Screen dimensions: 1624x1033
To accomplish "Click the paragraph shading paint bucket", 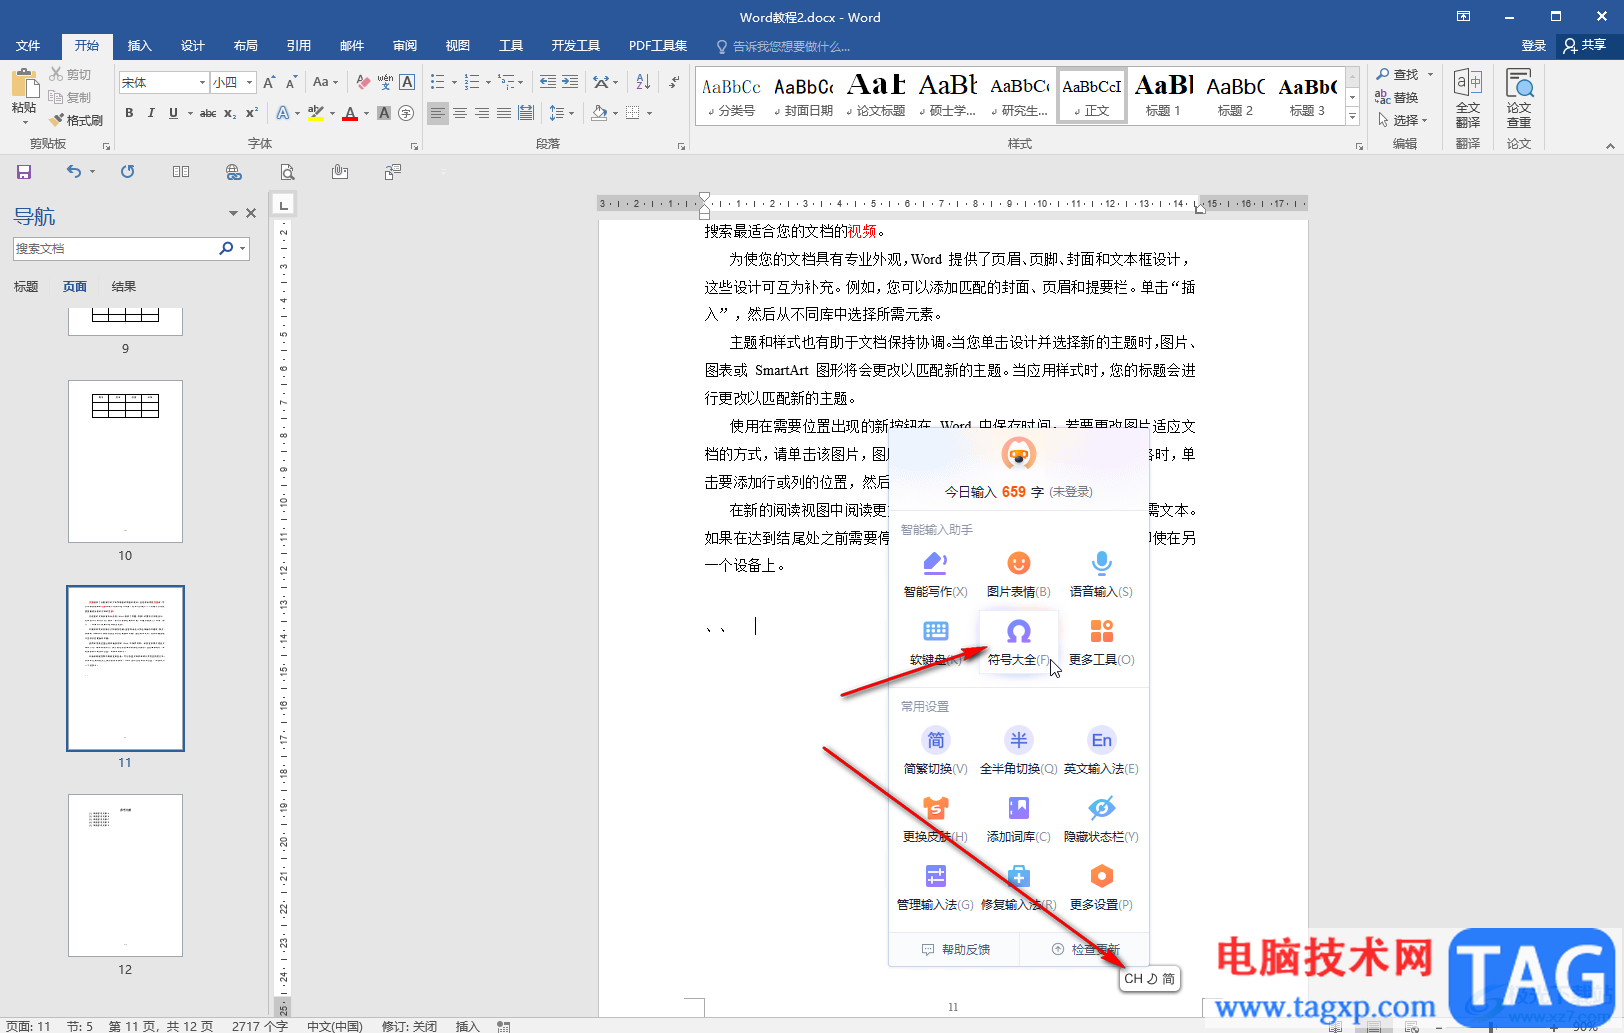I will [599, 113].
